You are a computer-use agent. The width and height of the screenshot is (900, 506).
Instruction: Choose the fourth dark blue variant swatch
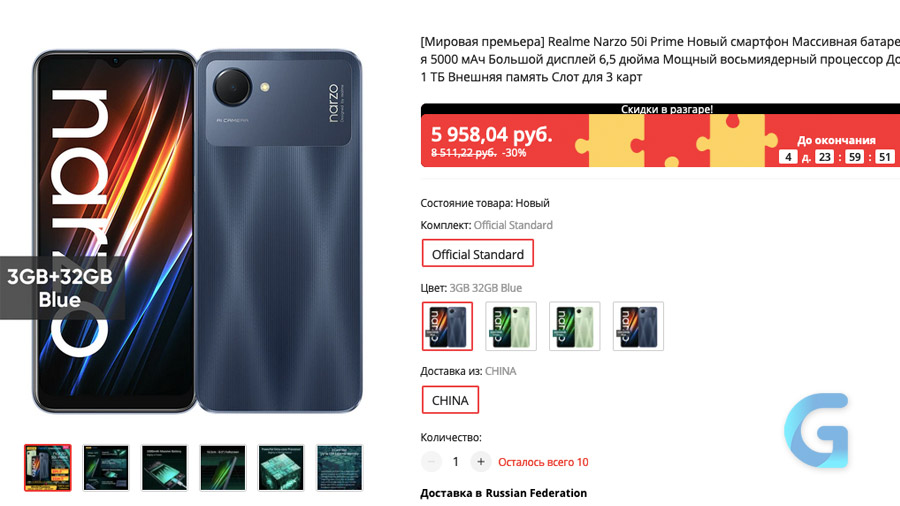click(x=638, y=326)
